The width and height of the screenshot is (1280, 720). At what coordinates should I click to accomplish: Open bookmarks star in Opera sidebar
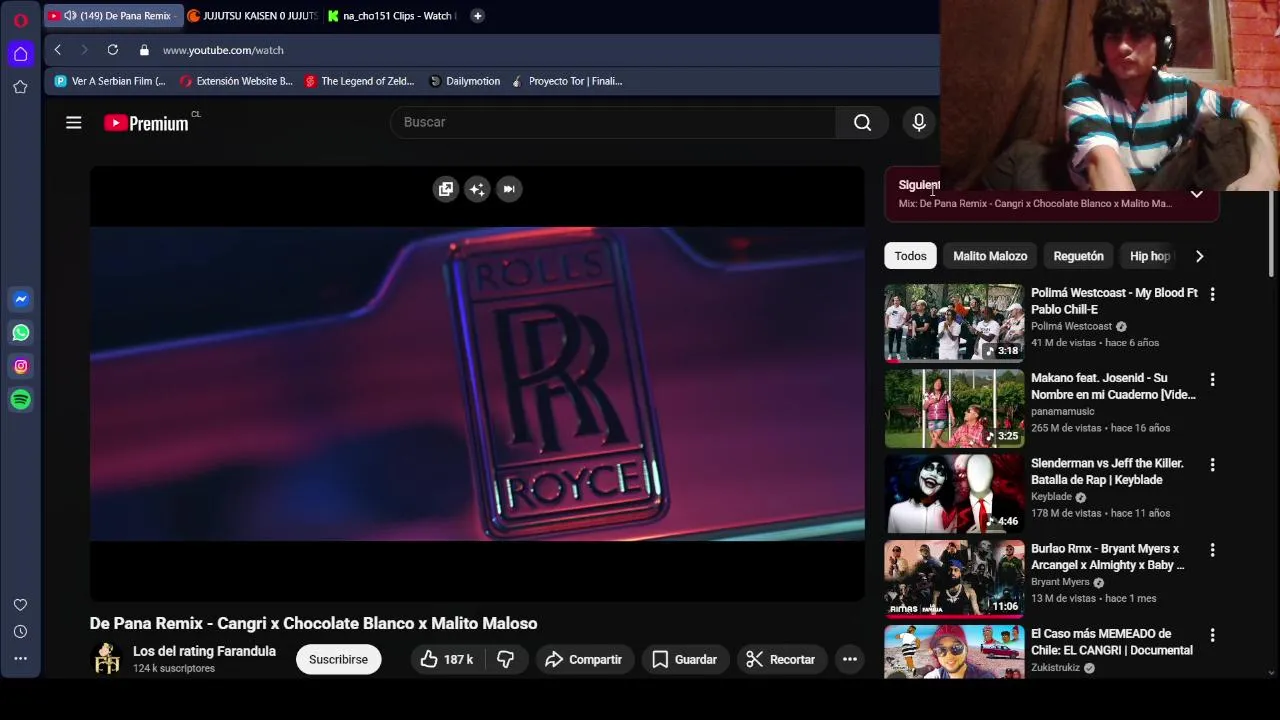tap(20, 87)
